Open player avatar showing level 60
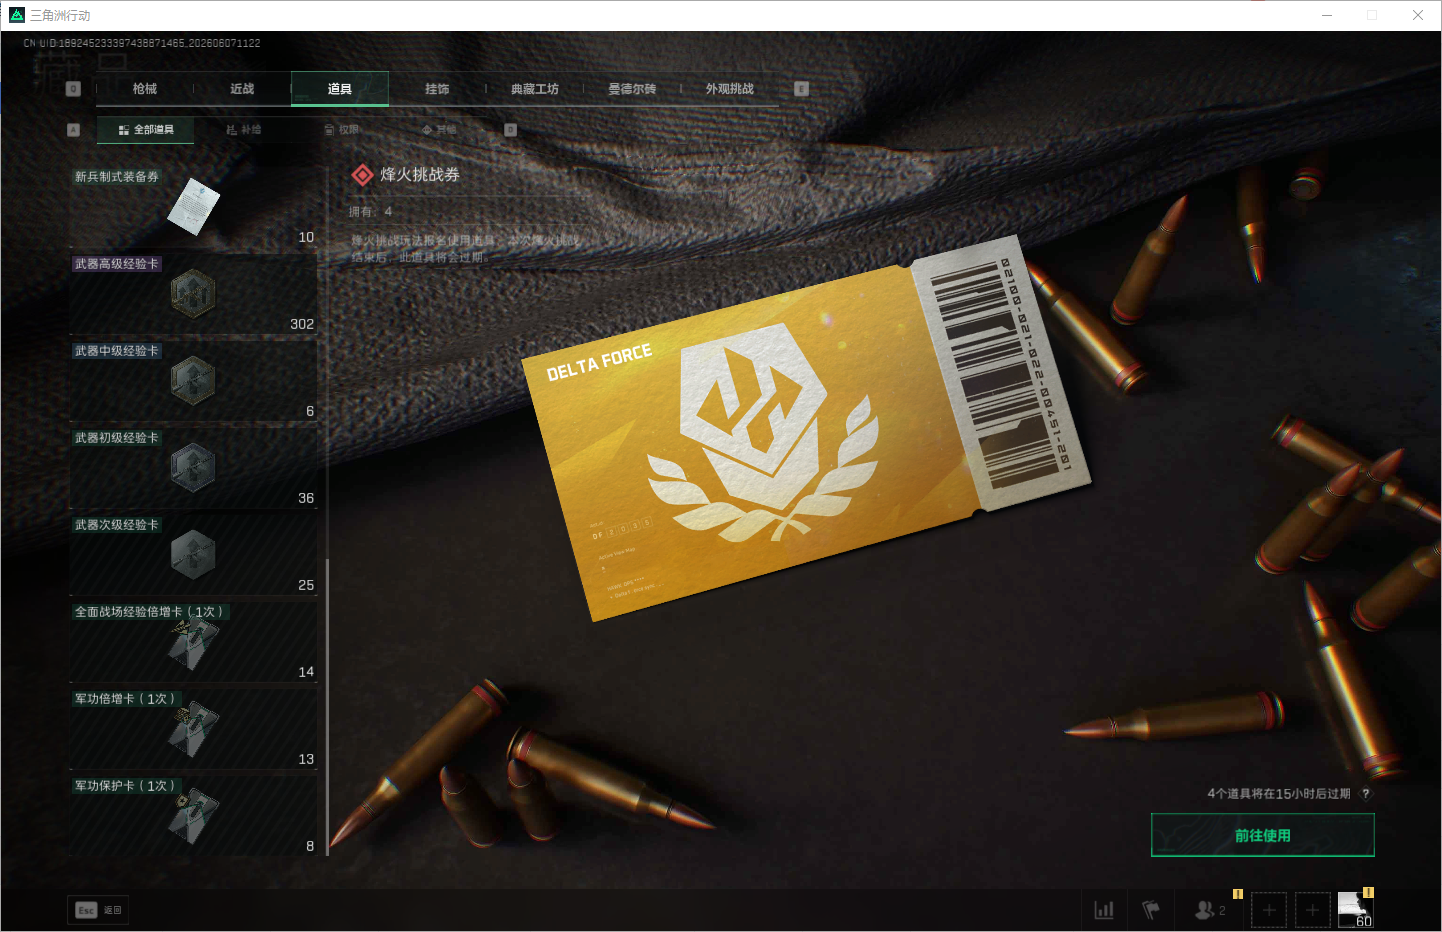1442x932 pixels. tap(1356, 910)
